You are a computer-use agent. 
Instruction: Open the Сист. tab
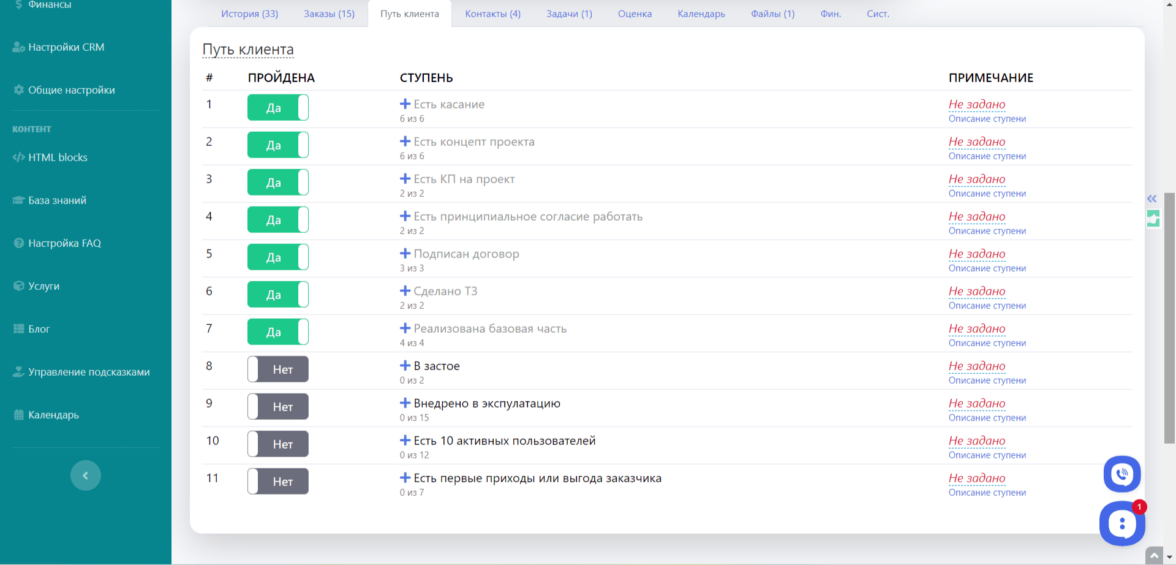coord(878,14)
